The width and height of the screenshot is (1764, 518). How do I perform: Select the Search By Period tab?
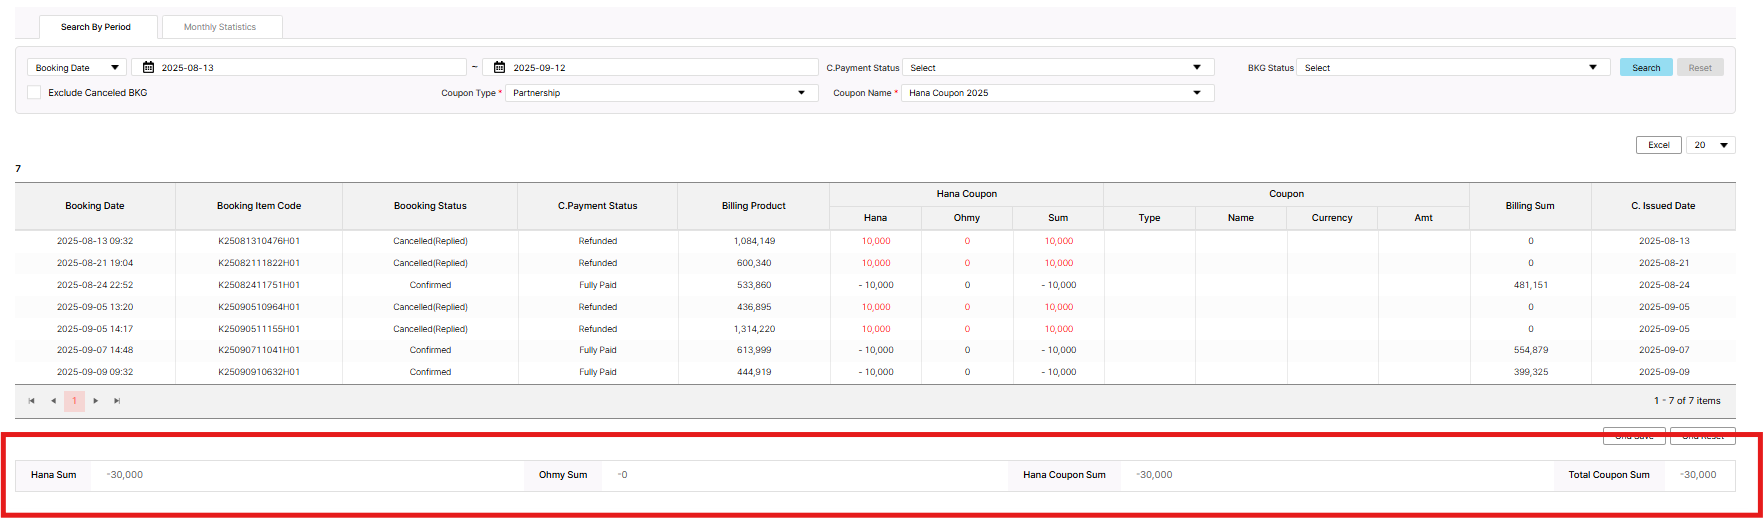click(x=96, y=27)
